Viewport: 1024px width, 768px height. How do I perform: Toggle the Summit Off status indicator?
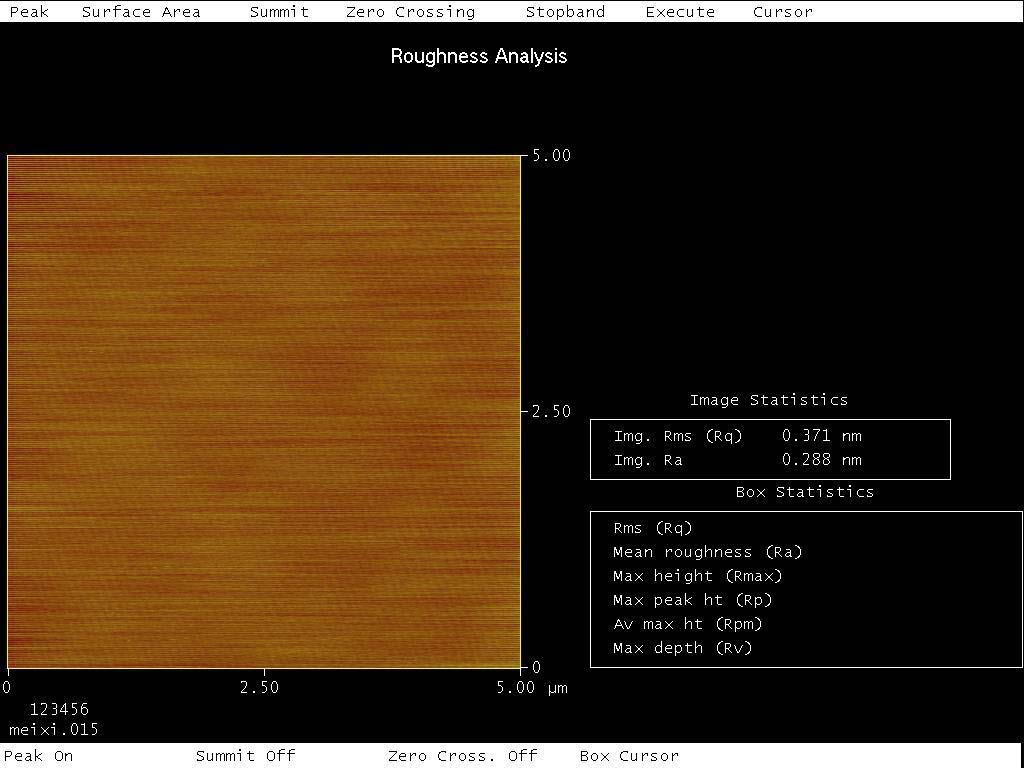[245, 756]
